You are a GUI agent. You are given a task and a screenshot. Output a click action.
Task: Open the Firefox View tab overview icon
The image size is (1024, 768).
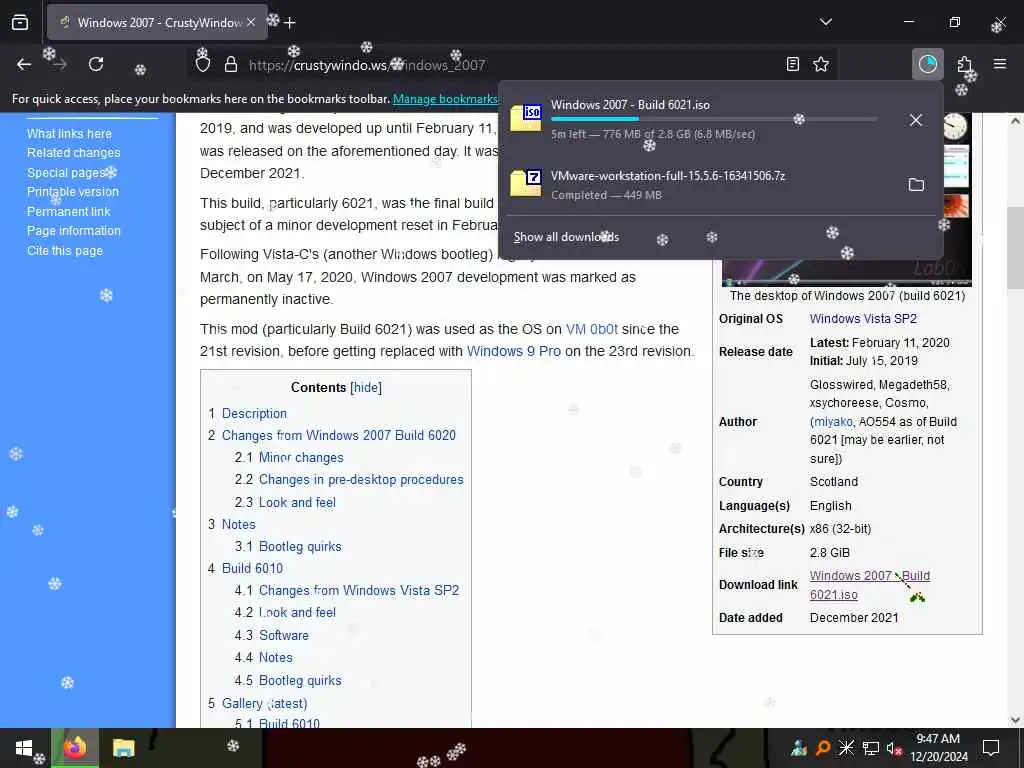click(20, 22)
